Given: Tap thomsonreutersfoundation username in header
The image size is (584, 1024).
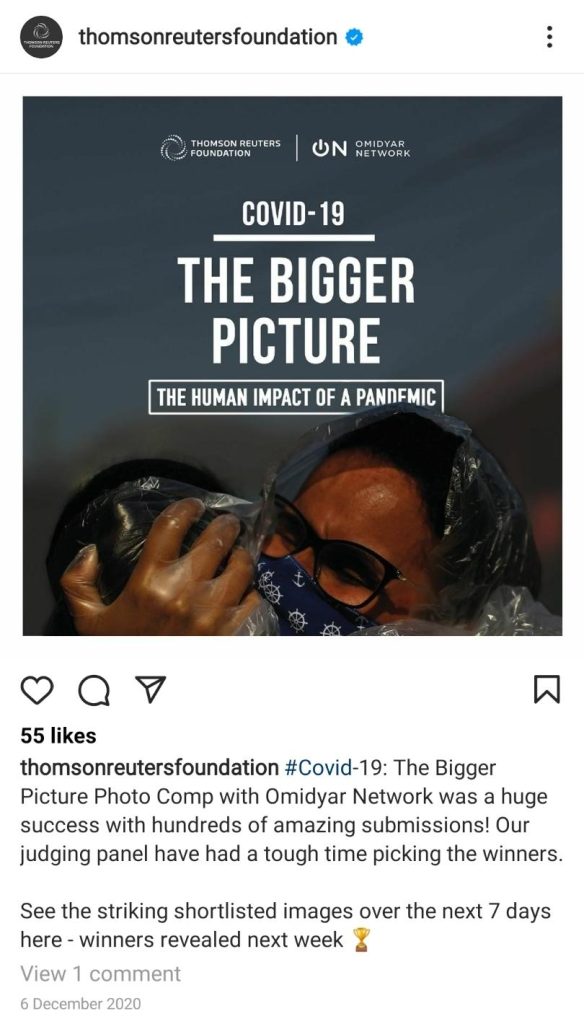Looking at the screenshot, I should [208, 37].
